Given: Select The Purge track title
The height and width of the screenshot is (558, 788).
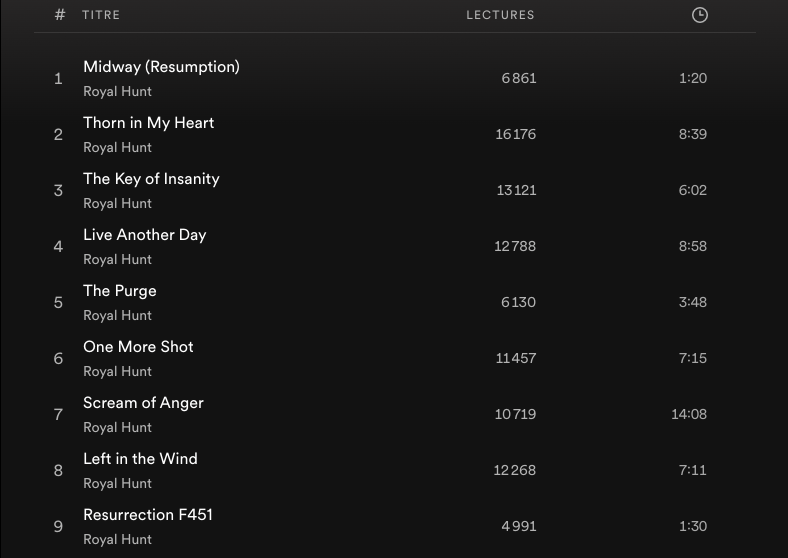Looking at the screenshot, I should pos(119,291).
